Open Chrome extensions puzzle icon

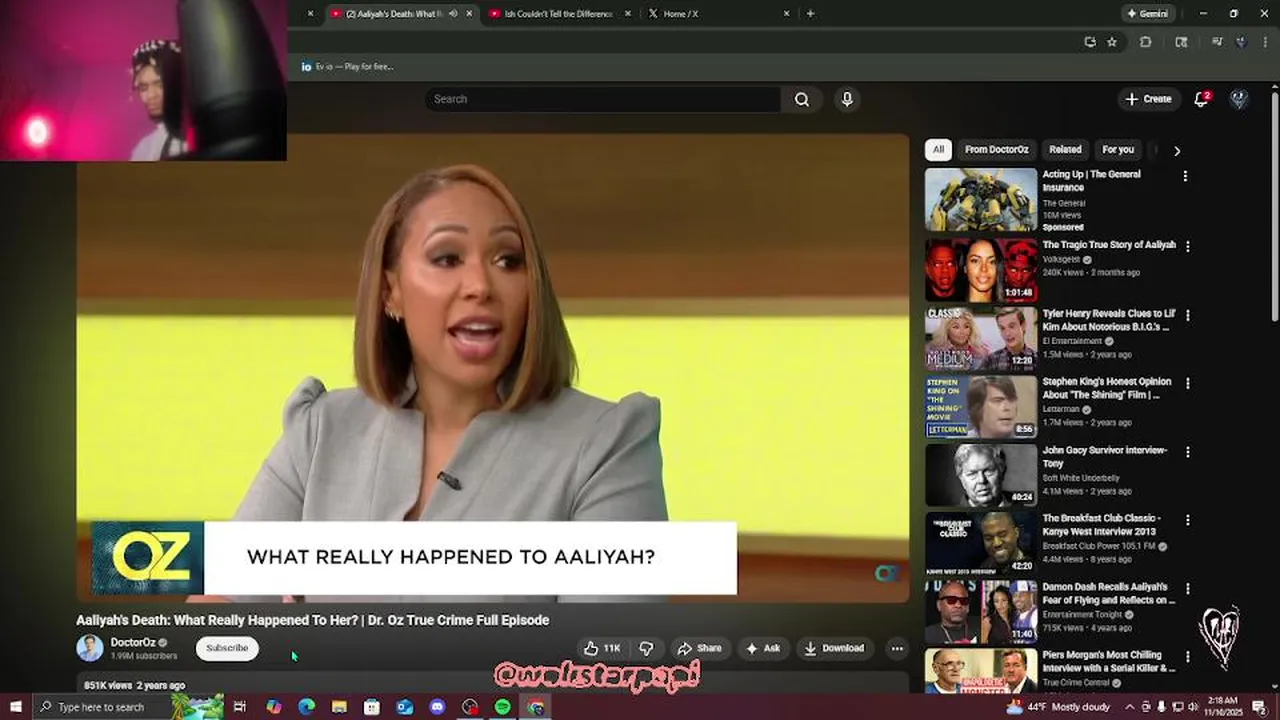tap(1146, 42)
